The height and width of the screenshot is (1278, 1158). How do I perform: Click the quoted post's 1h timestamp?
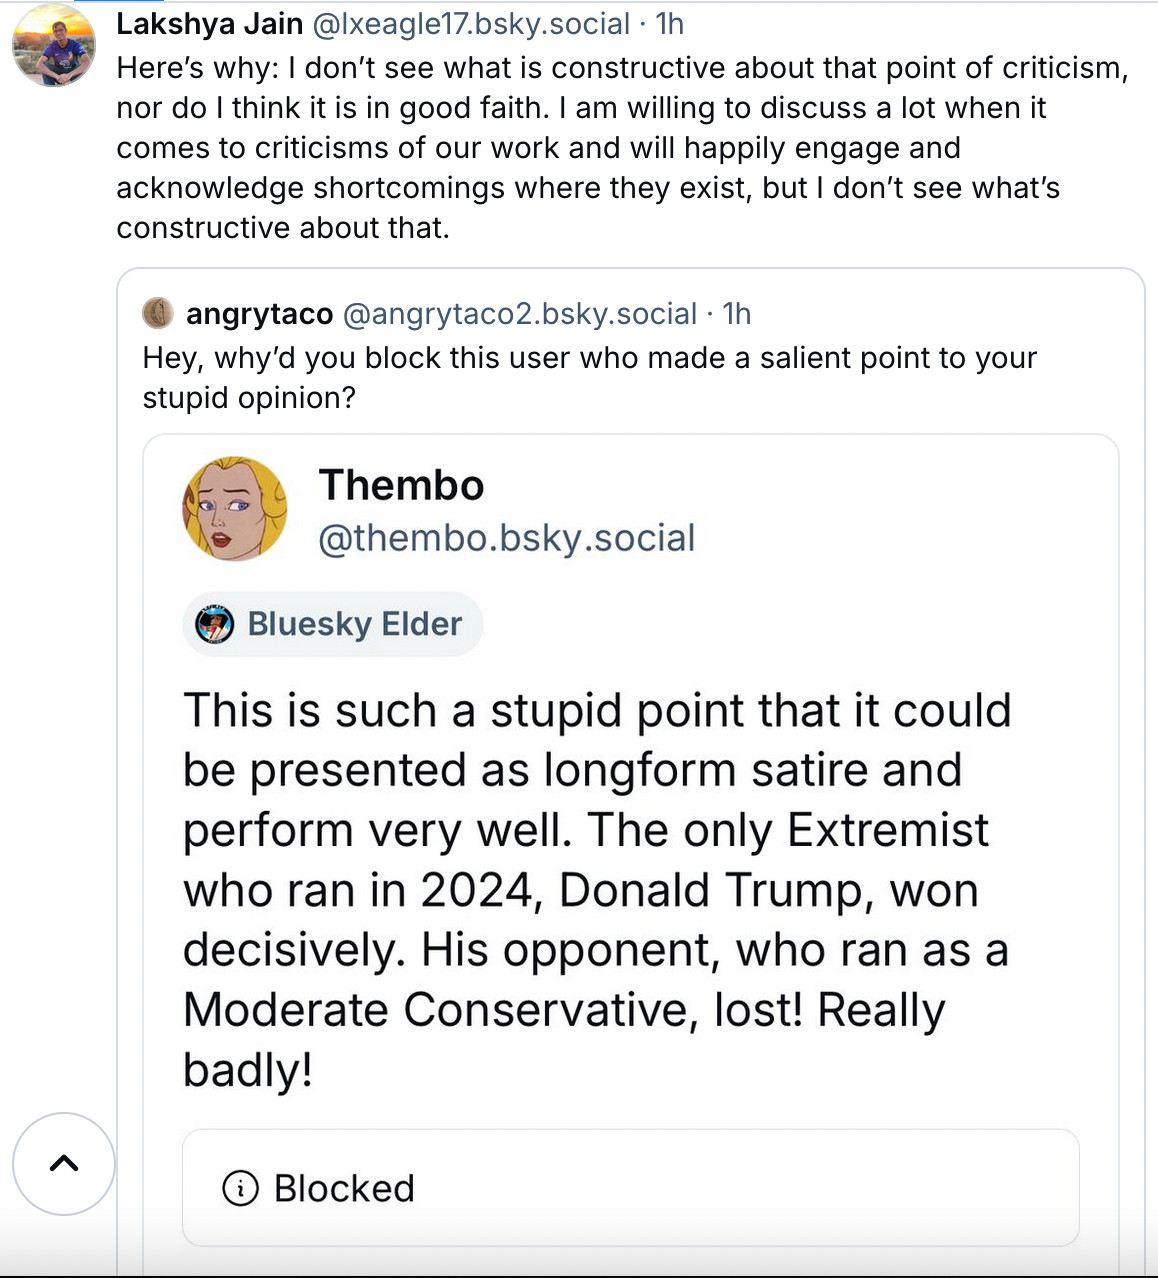(x=737, y=314)
